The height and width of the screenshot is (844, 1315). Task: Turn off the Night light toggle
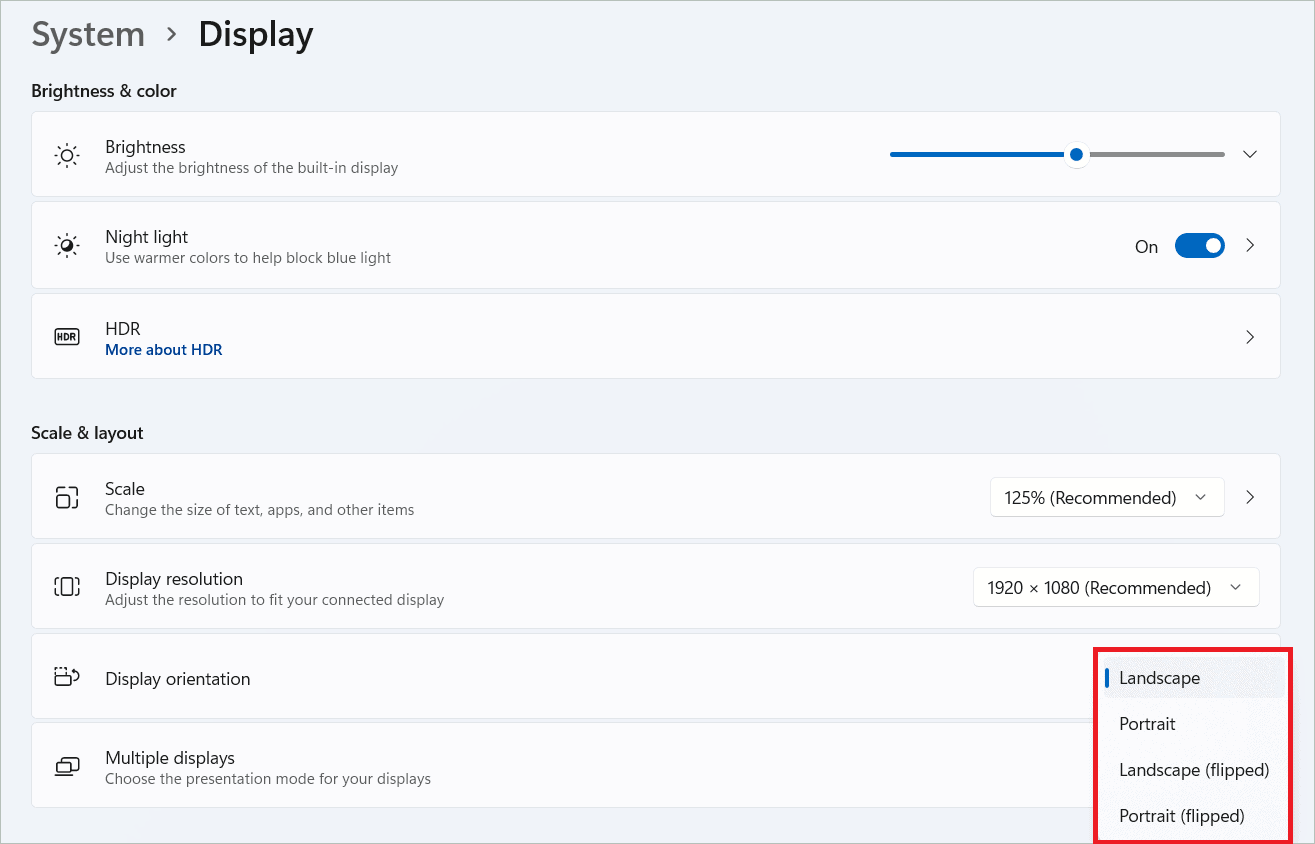pyautogui.click(x=1199, y=246)
